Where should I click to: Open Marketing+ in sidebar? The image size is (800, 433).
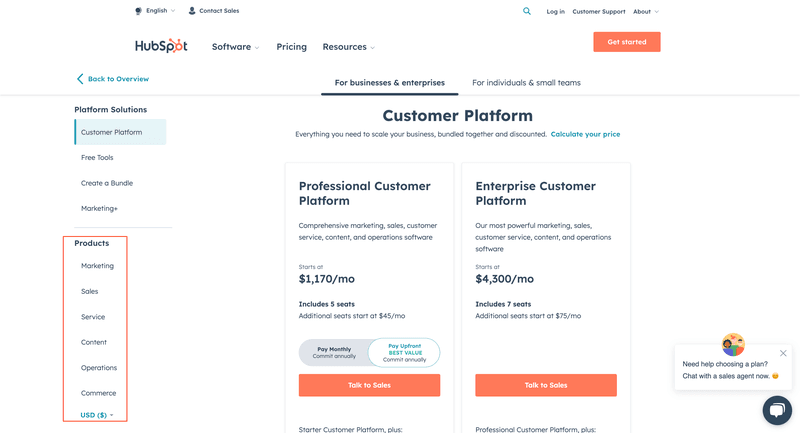pyautogui.click(x=99, y=209)
